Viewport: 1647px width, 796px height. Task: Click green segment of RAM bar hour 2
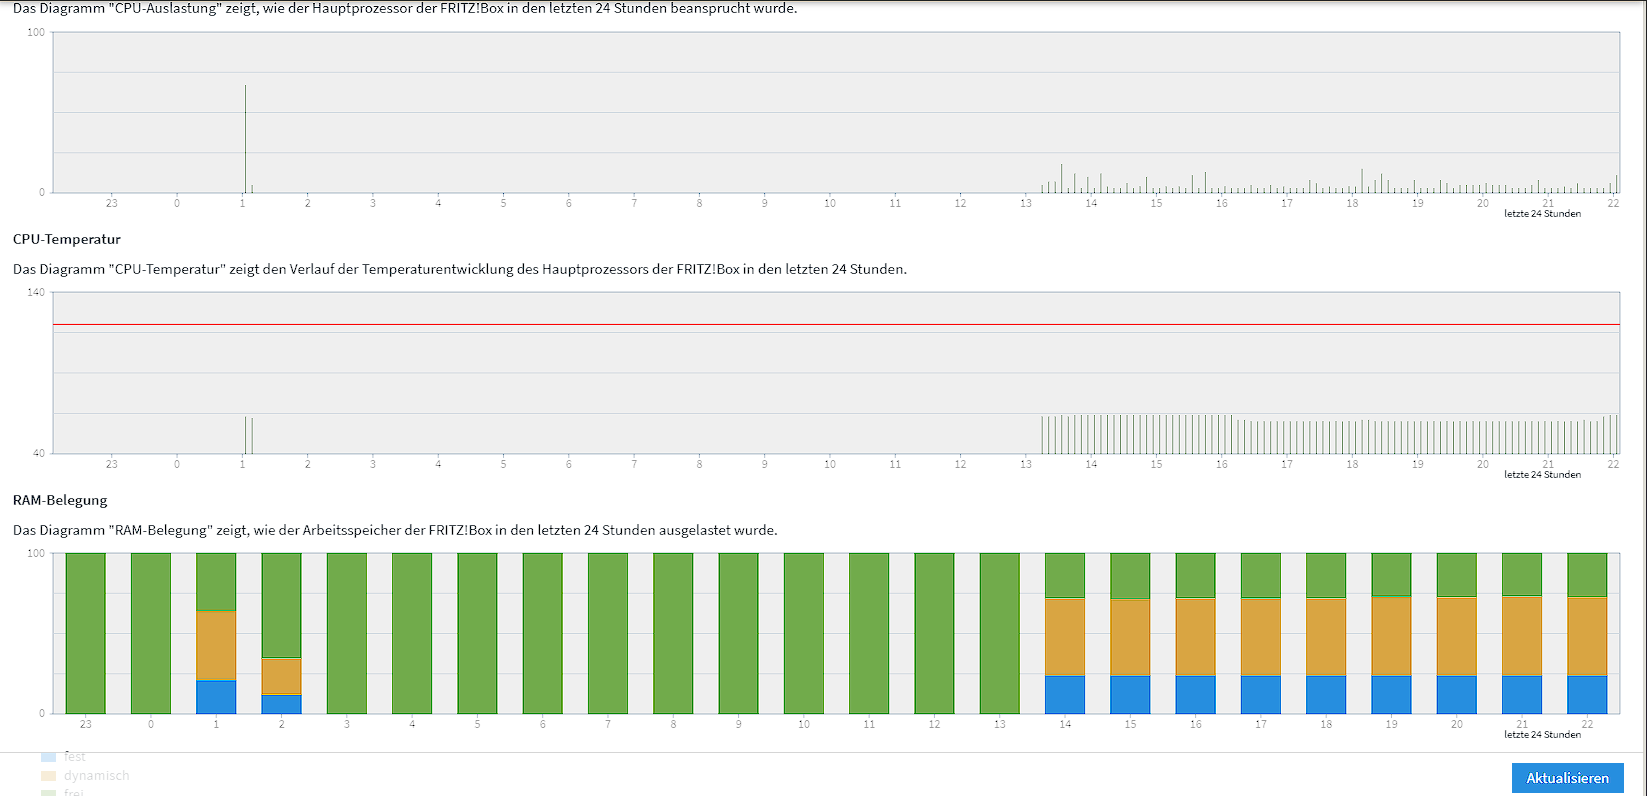tap(282, 605)
